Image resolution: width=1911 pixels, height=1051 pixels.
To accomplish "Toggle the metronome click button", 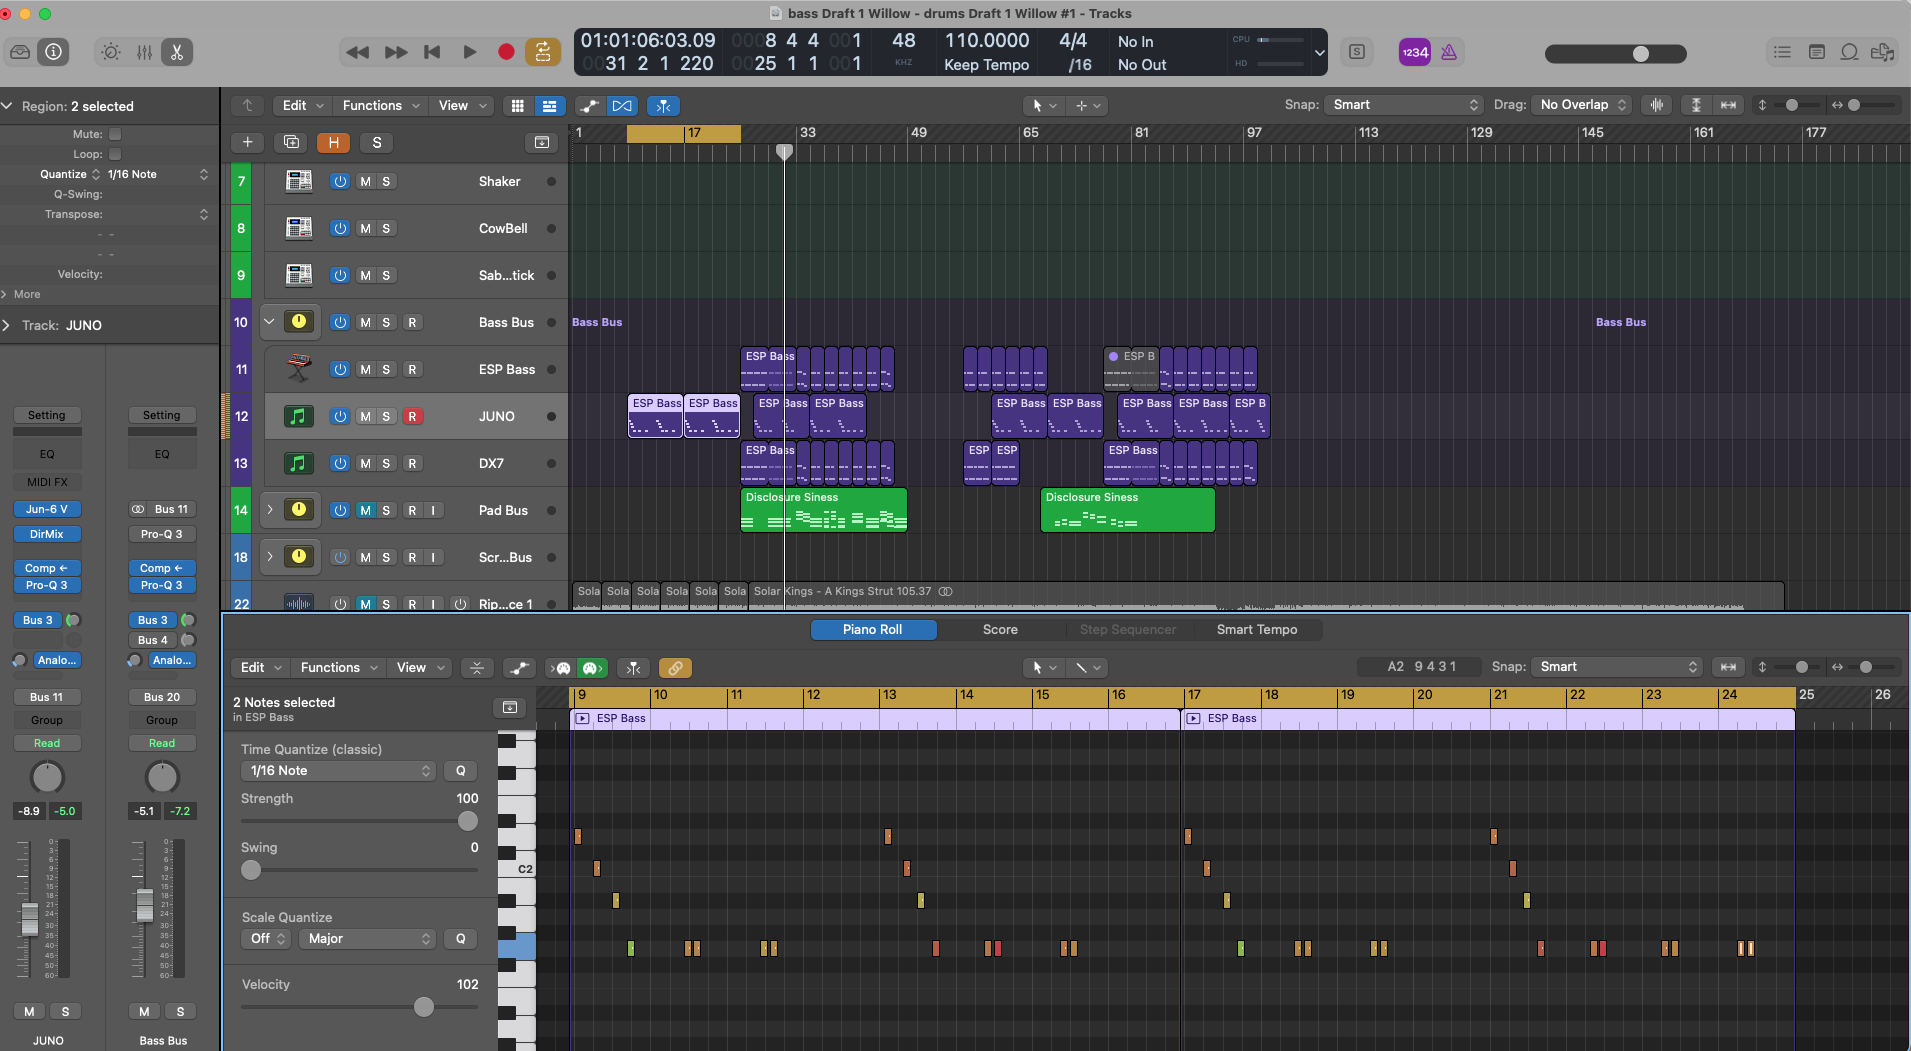I will tap(1449, 52).
